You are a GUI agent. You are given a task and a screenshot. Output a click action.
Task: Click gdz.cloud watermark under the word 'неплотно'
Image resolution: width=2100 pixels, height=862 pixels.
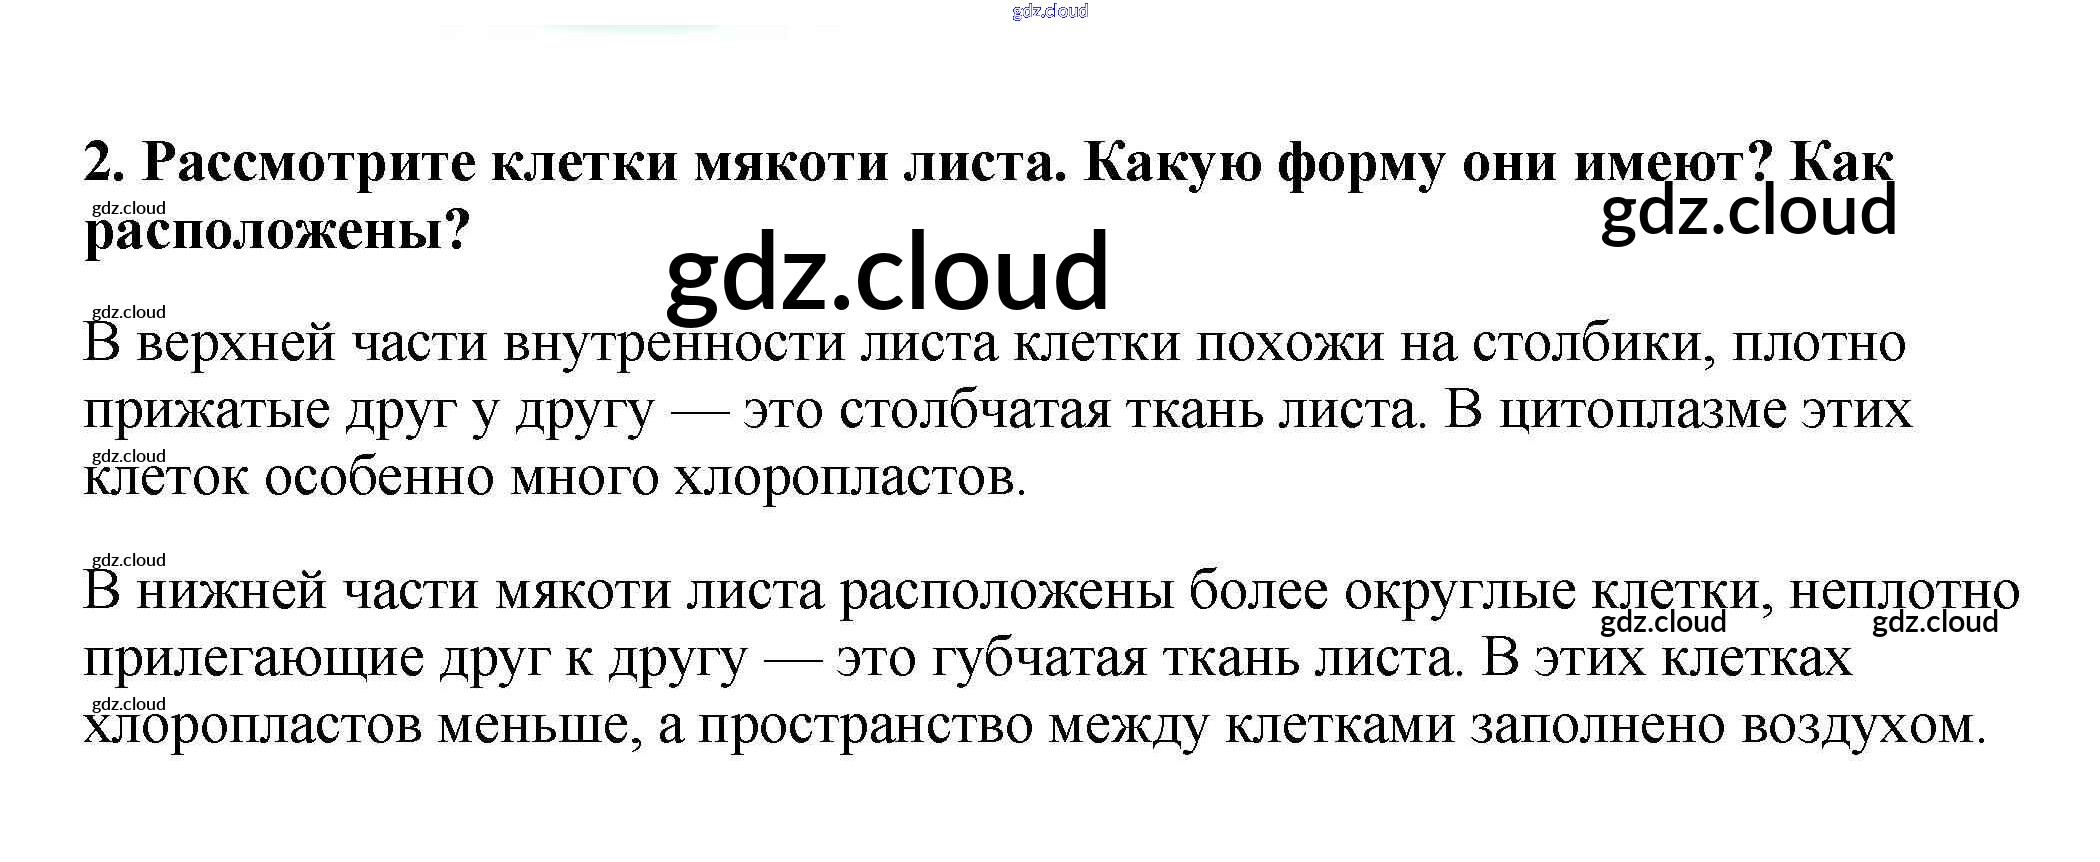[1934, 622]
